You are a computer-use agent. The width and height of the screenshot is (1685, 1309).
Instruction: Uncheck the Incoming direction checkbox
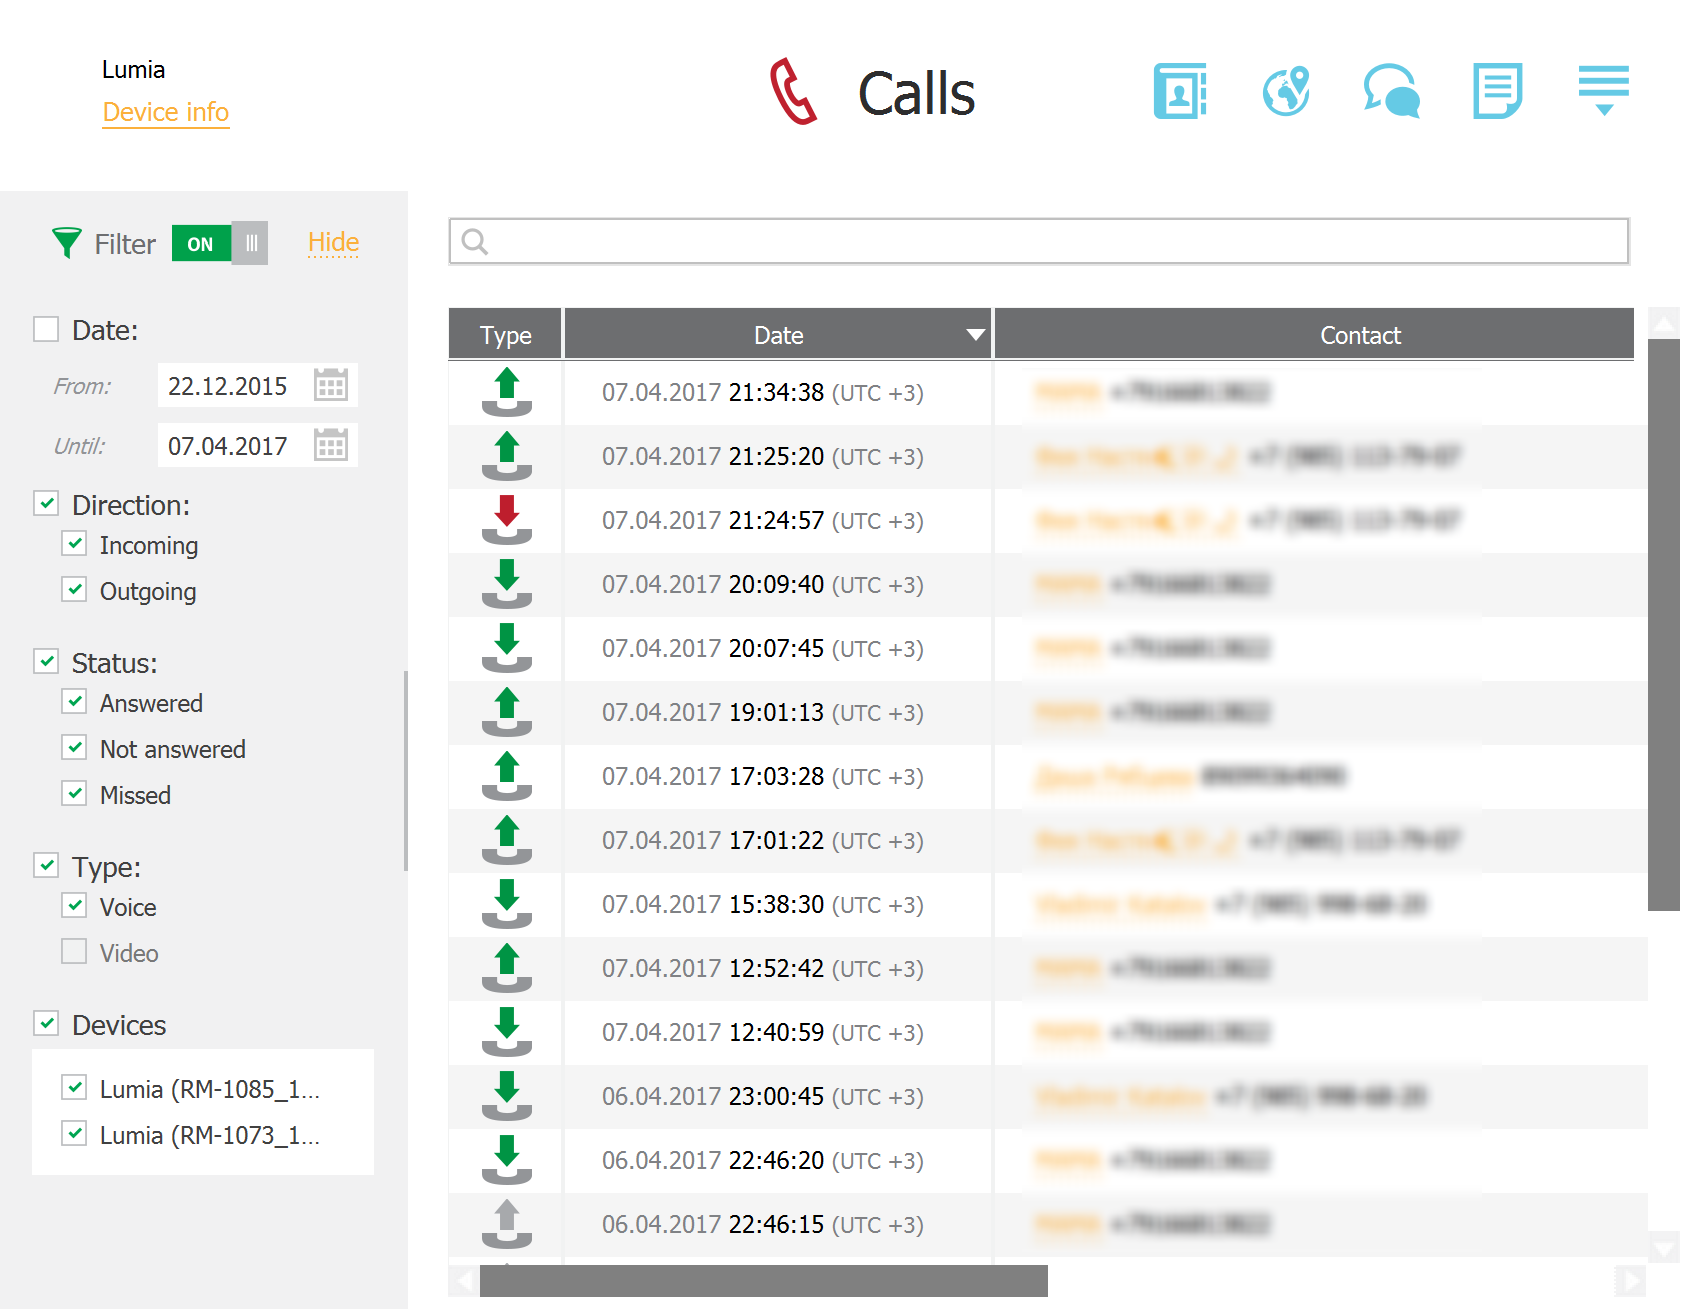point(75,544)
